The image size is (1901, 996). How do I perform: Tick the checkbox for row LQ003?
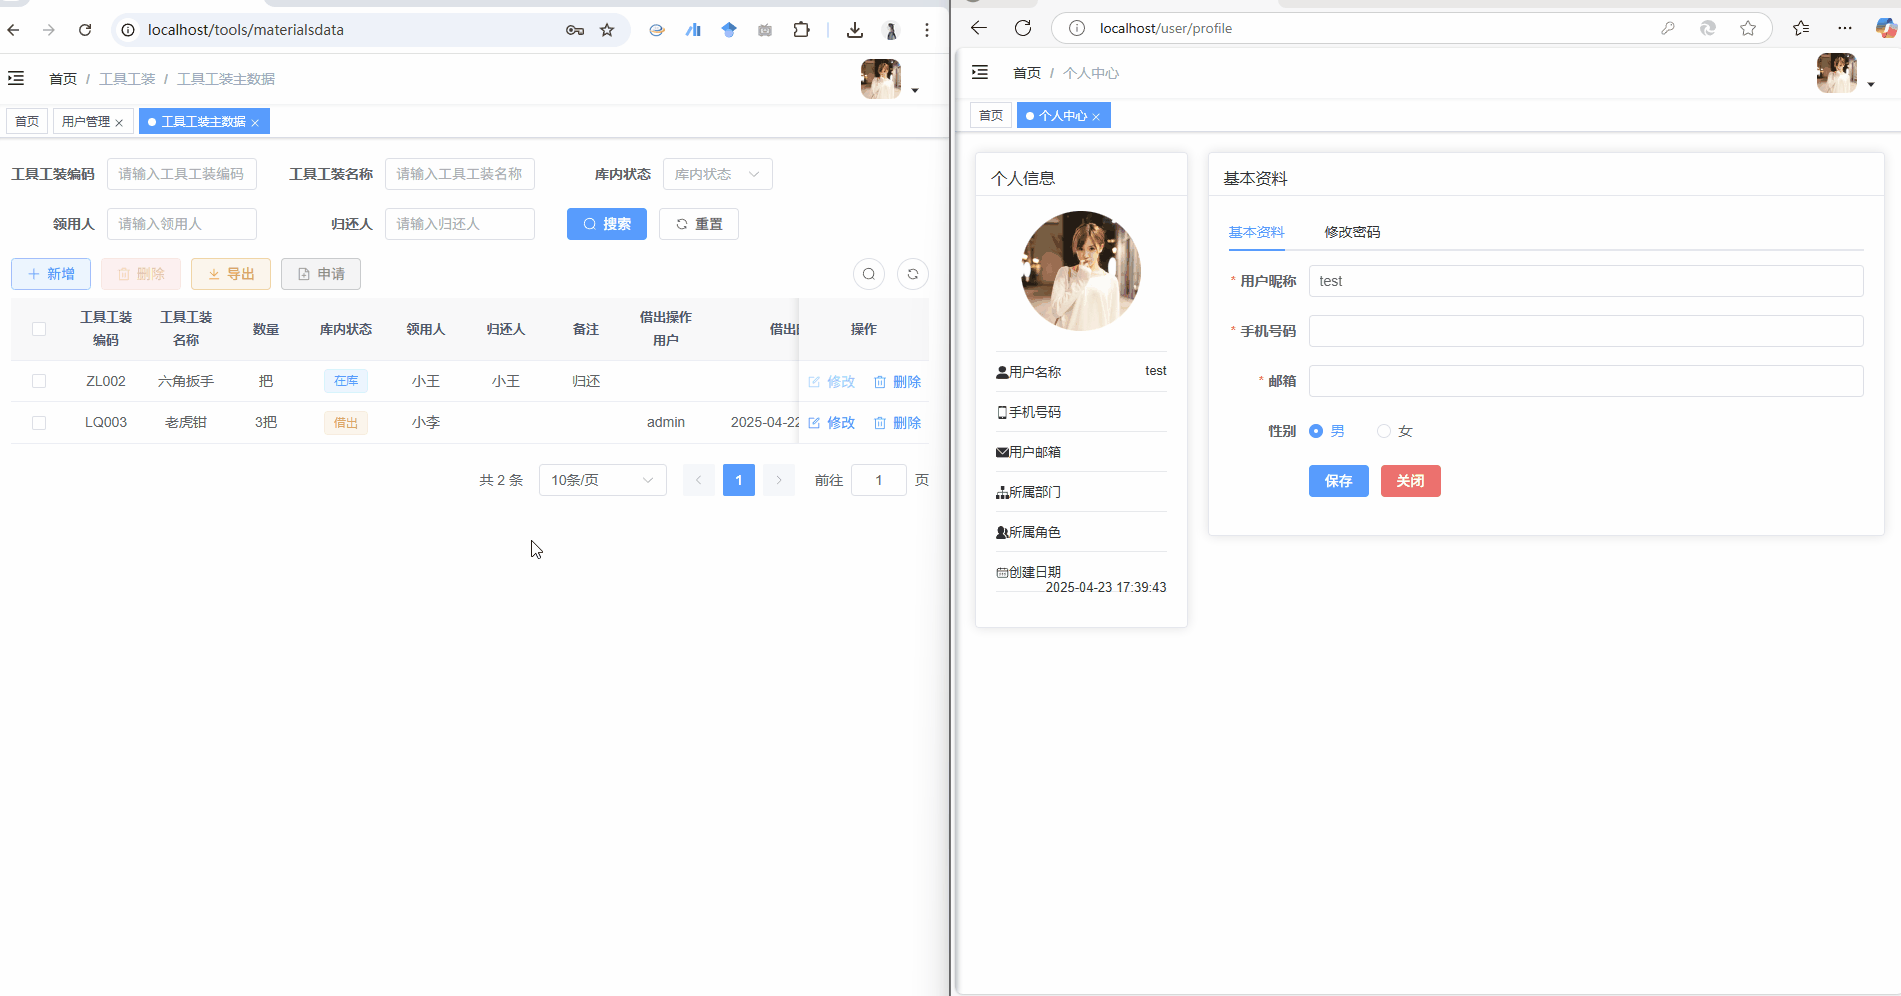[39, 423]
